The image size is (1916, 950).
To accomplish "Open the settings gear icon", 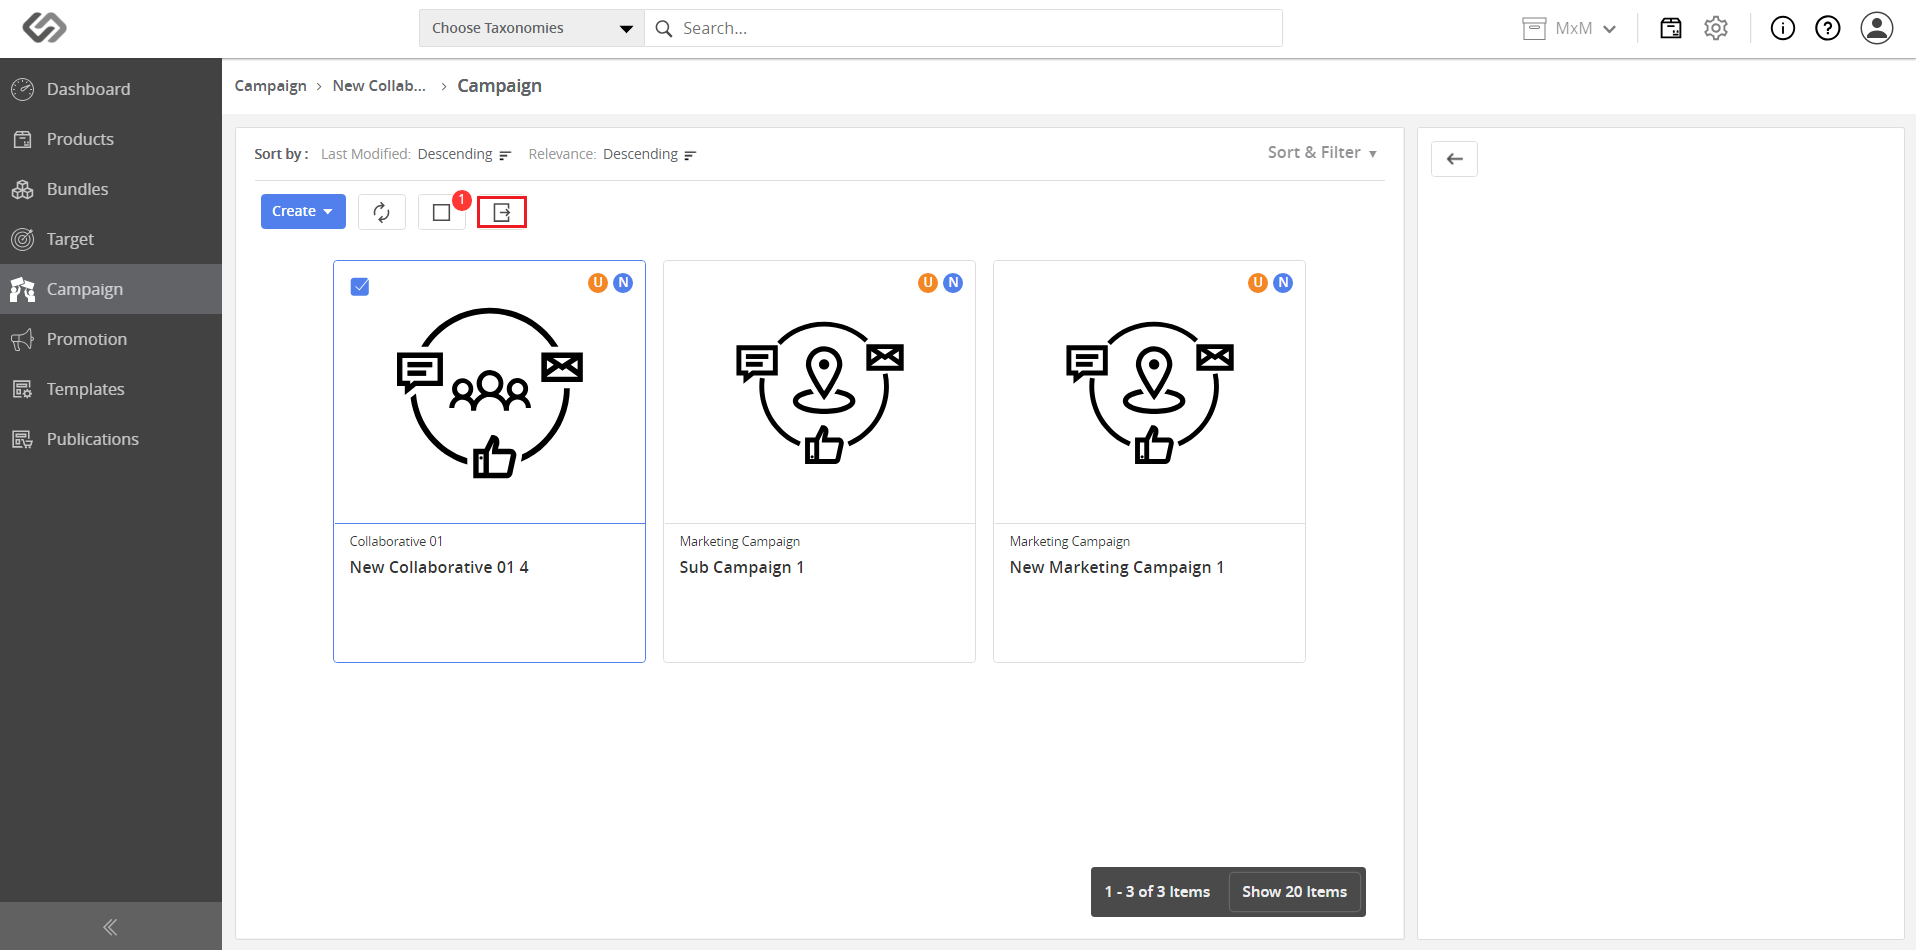I will click(x=1716, y=28).
